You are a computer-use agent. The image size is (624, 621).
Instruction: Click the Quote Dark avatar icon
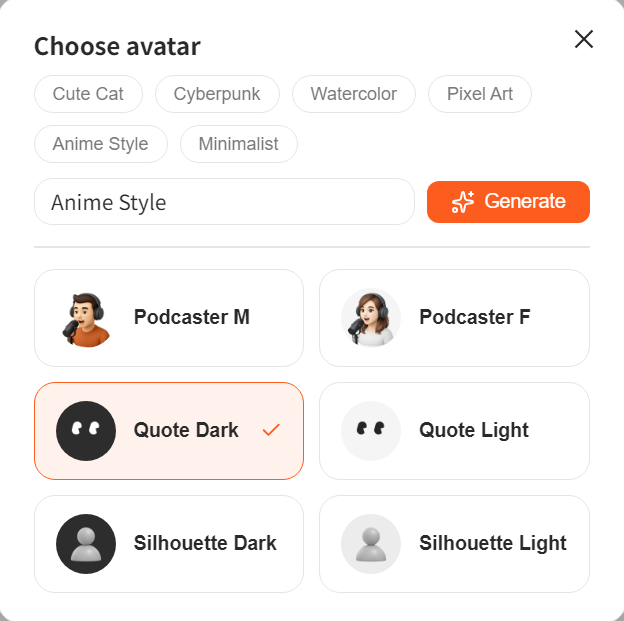click(86, 431)
